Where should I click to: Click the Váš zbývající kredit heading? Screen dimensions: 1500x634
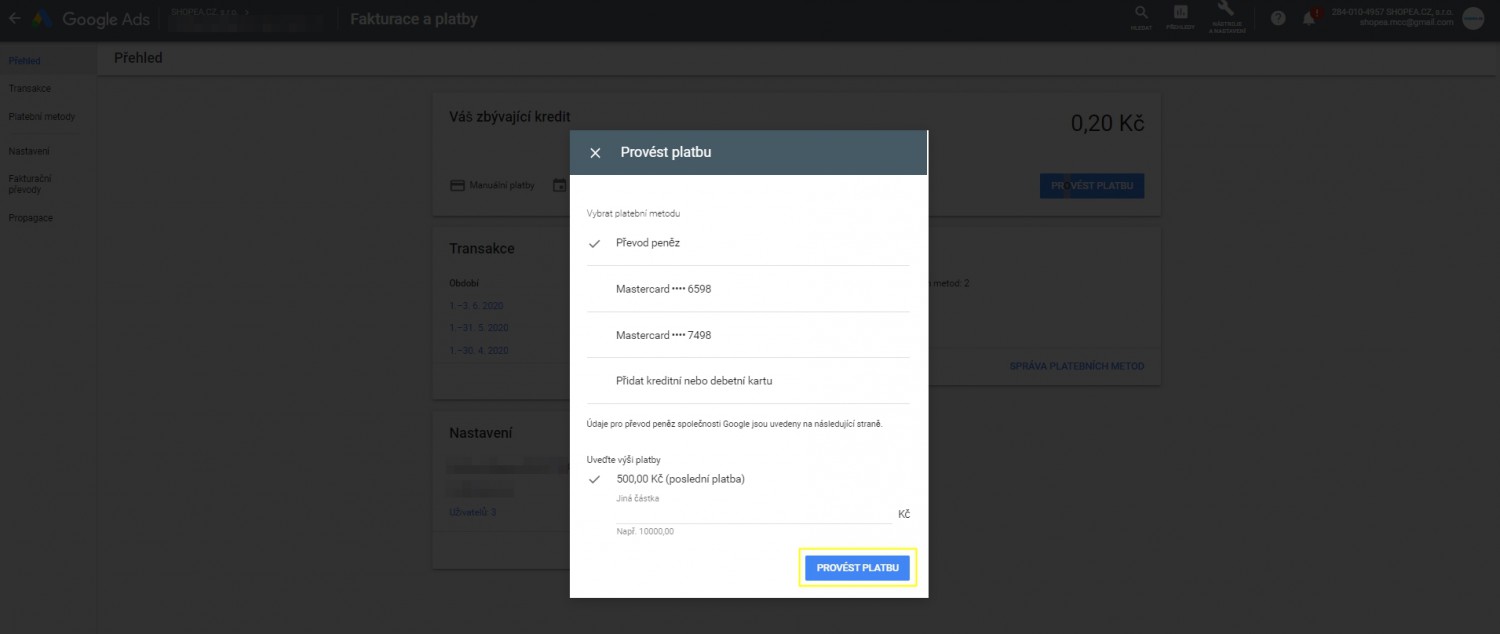pyautogui.click(x=510, y=117)
